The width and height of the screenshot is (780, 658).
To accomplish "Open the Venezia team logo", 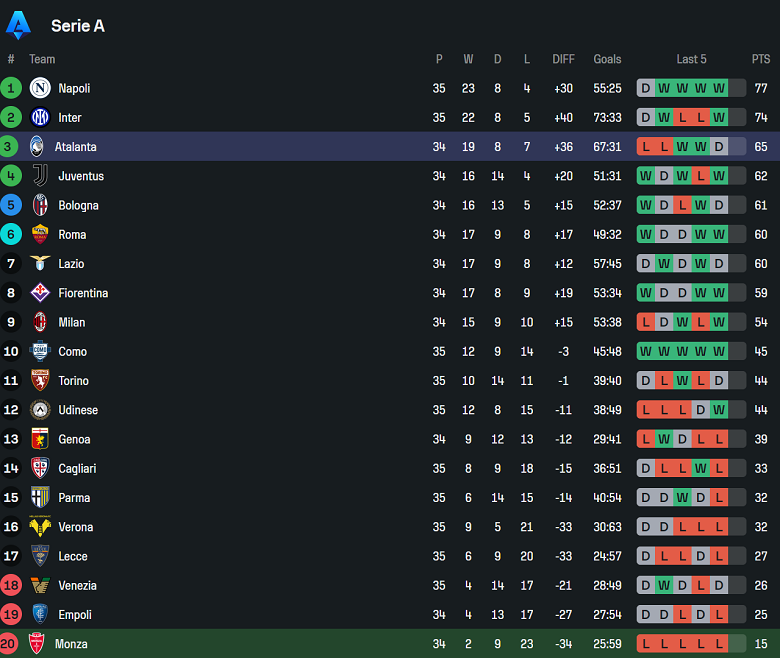I will (40, 585).
